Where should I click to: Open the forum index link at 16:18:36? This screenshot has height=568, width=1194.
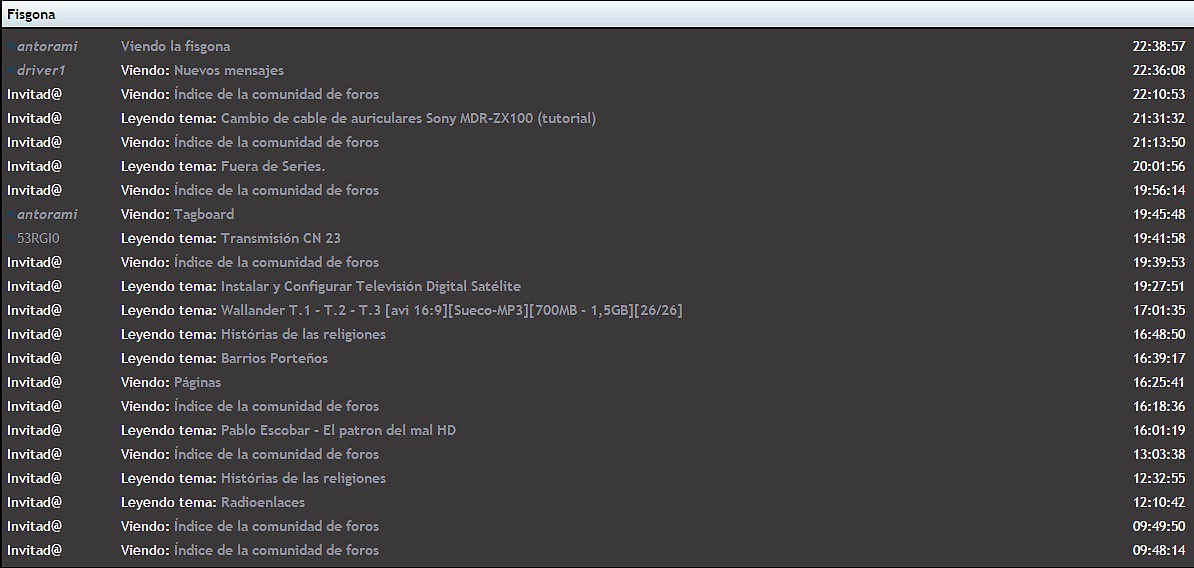(x=276, y=406)
